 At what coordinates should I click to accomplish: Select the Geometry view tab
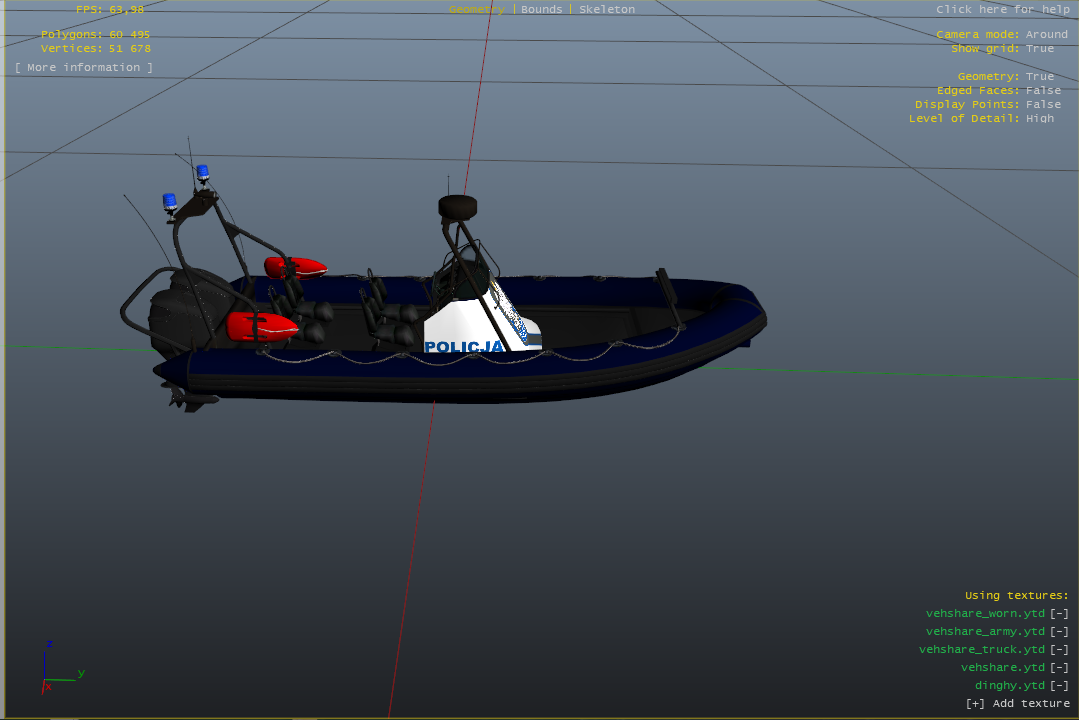[x=477, y=10]
